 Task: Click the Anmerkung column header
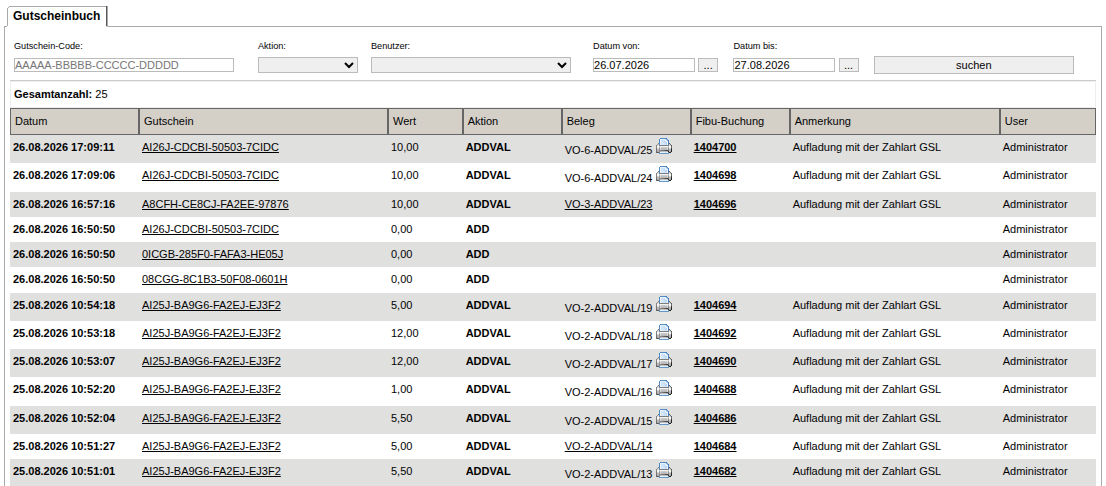pyautogui.click(x=894, y=121)
